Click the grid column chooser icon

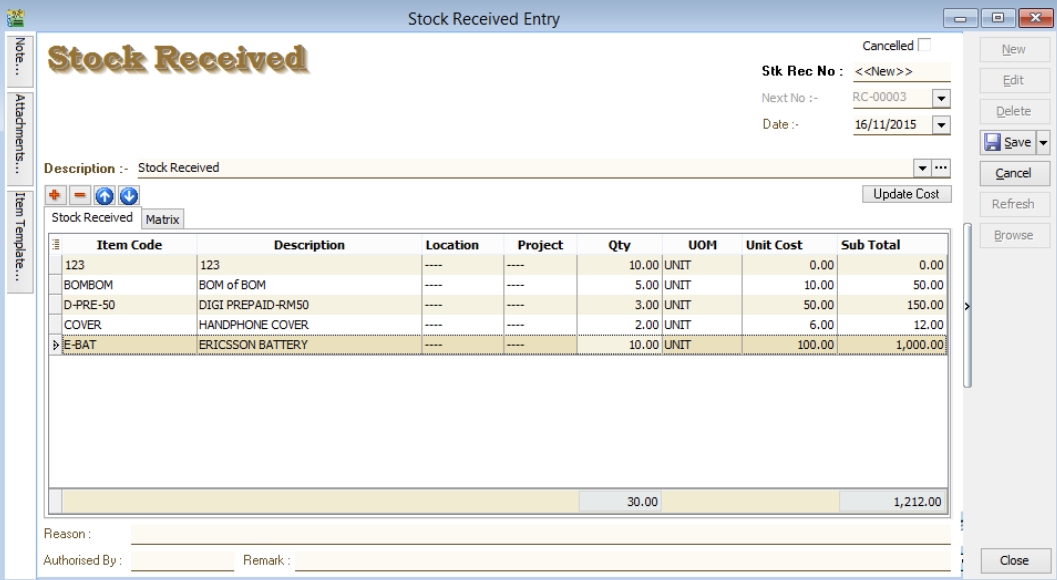pos(55,244)
